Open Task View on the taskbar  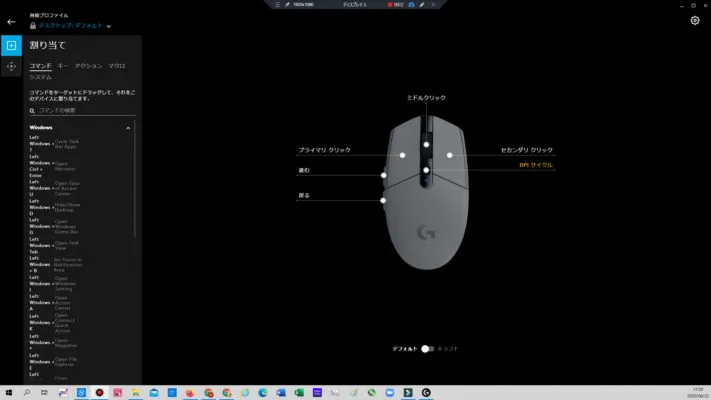click(x=44, y=393)
